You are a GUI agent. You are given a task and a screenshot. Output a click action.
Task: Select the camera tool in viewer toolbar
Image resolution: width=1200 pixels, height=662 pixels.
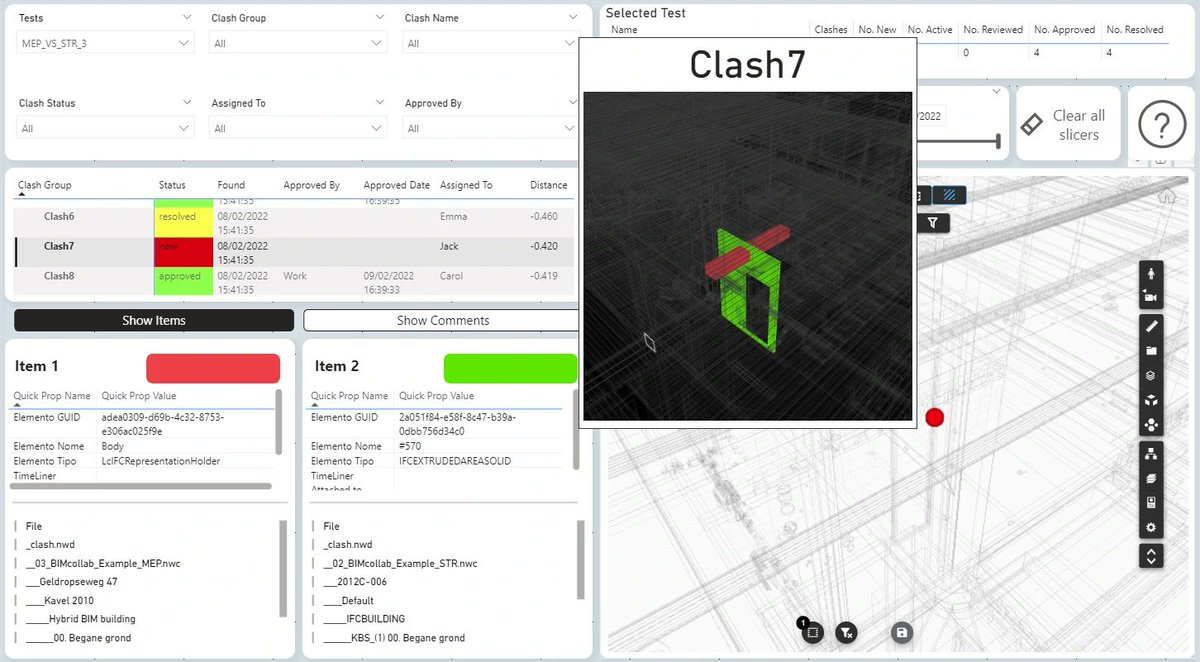[x=1151, y=298]
